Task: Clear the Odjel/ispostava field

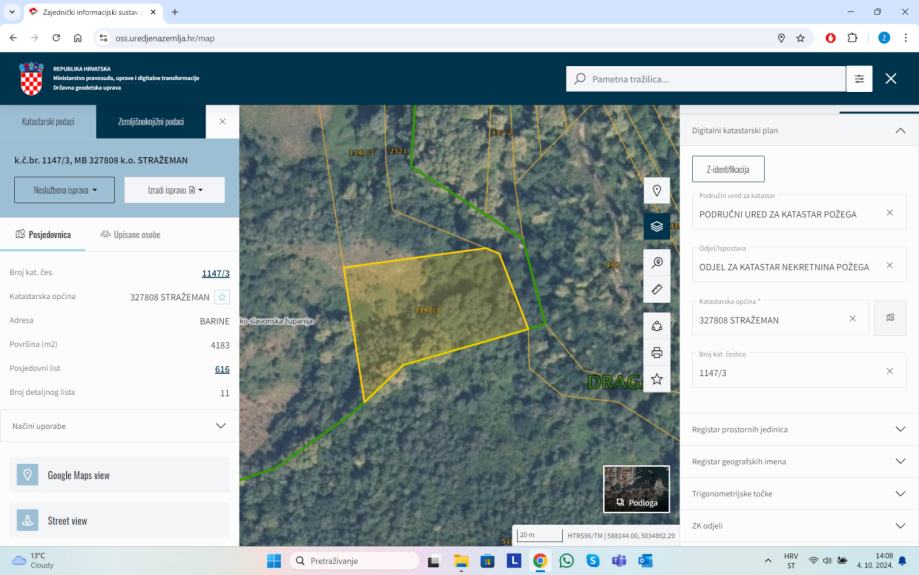Action: pos(889,266)
